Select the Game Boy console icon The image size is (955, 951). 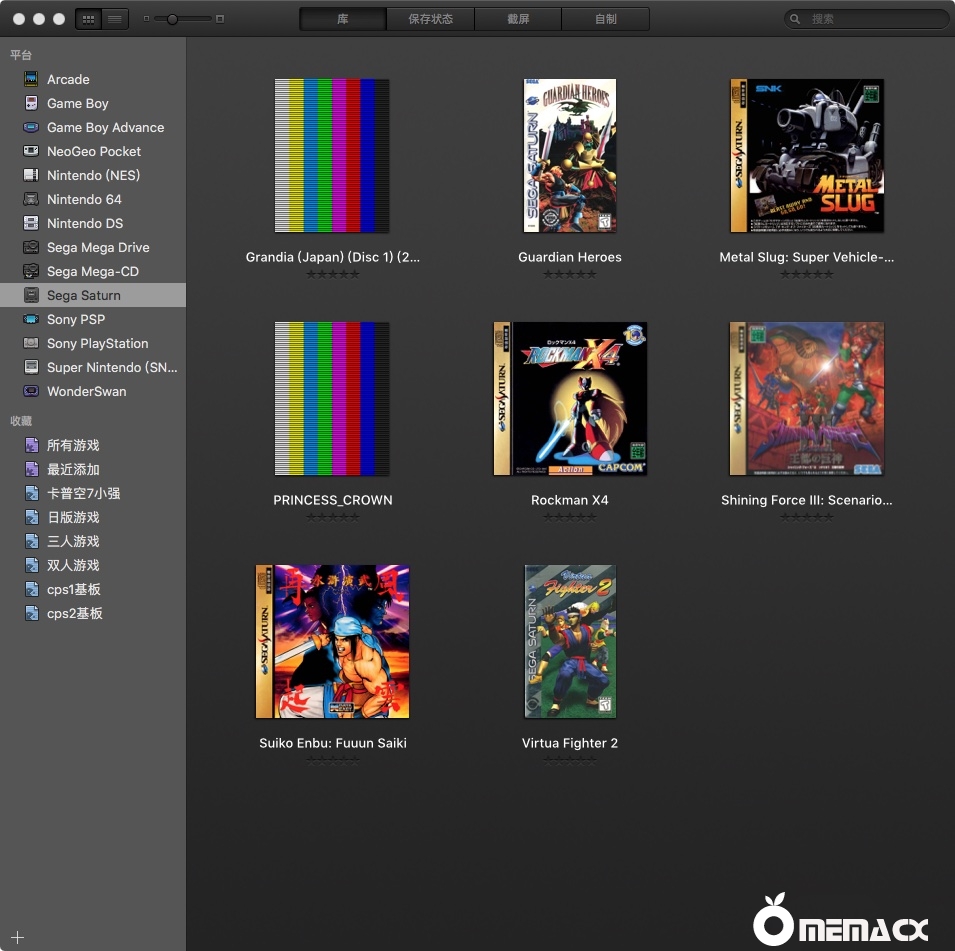click(31, 103)
